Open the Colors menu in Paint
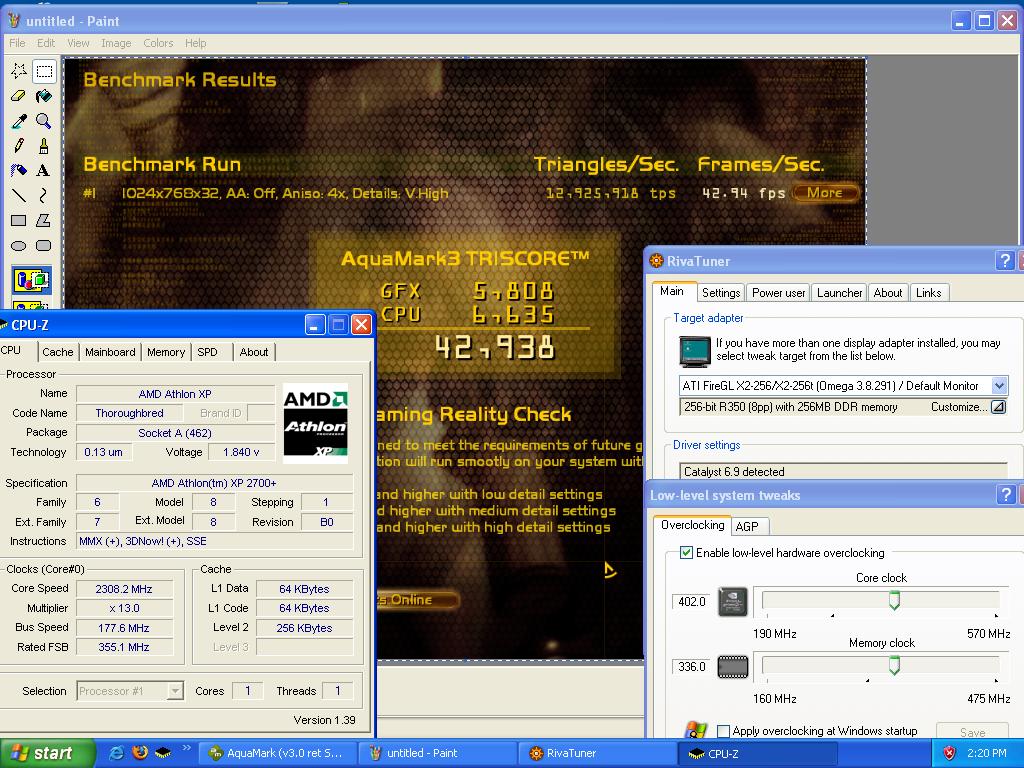The image size is (1024, 768). (x=158, y=43)
